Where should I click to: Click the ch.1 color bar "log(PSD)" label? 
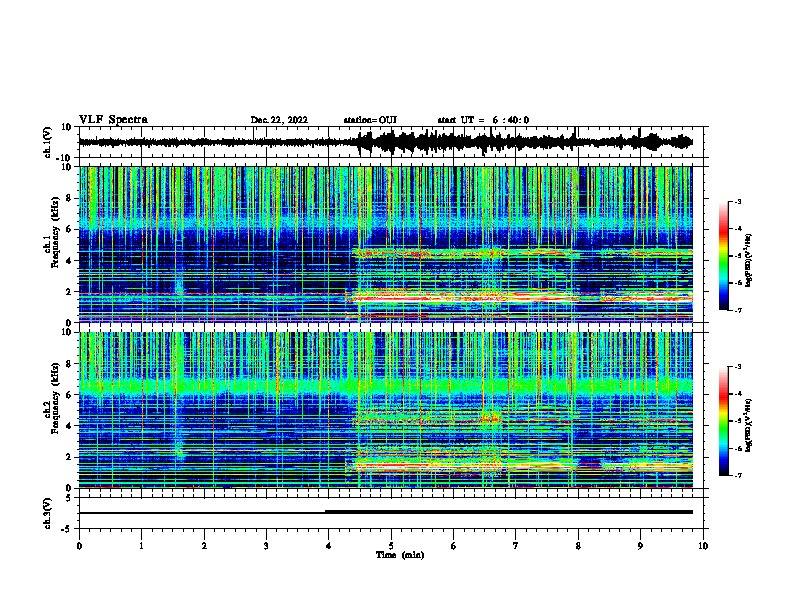tap(748, 260)
